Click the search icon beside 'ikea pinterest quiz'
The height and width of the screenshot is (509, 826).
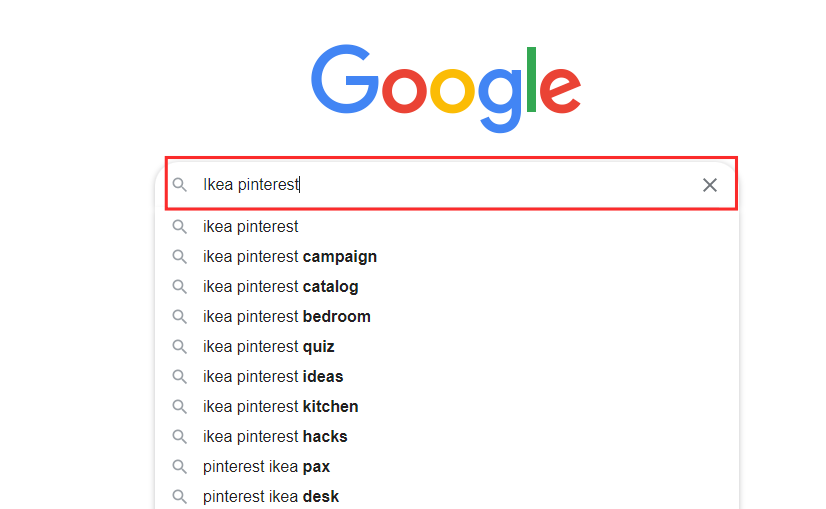[180, 347]
